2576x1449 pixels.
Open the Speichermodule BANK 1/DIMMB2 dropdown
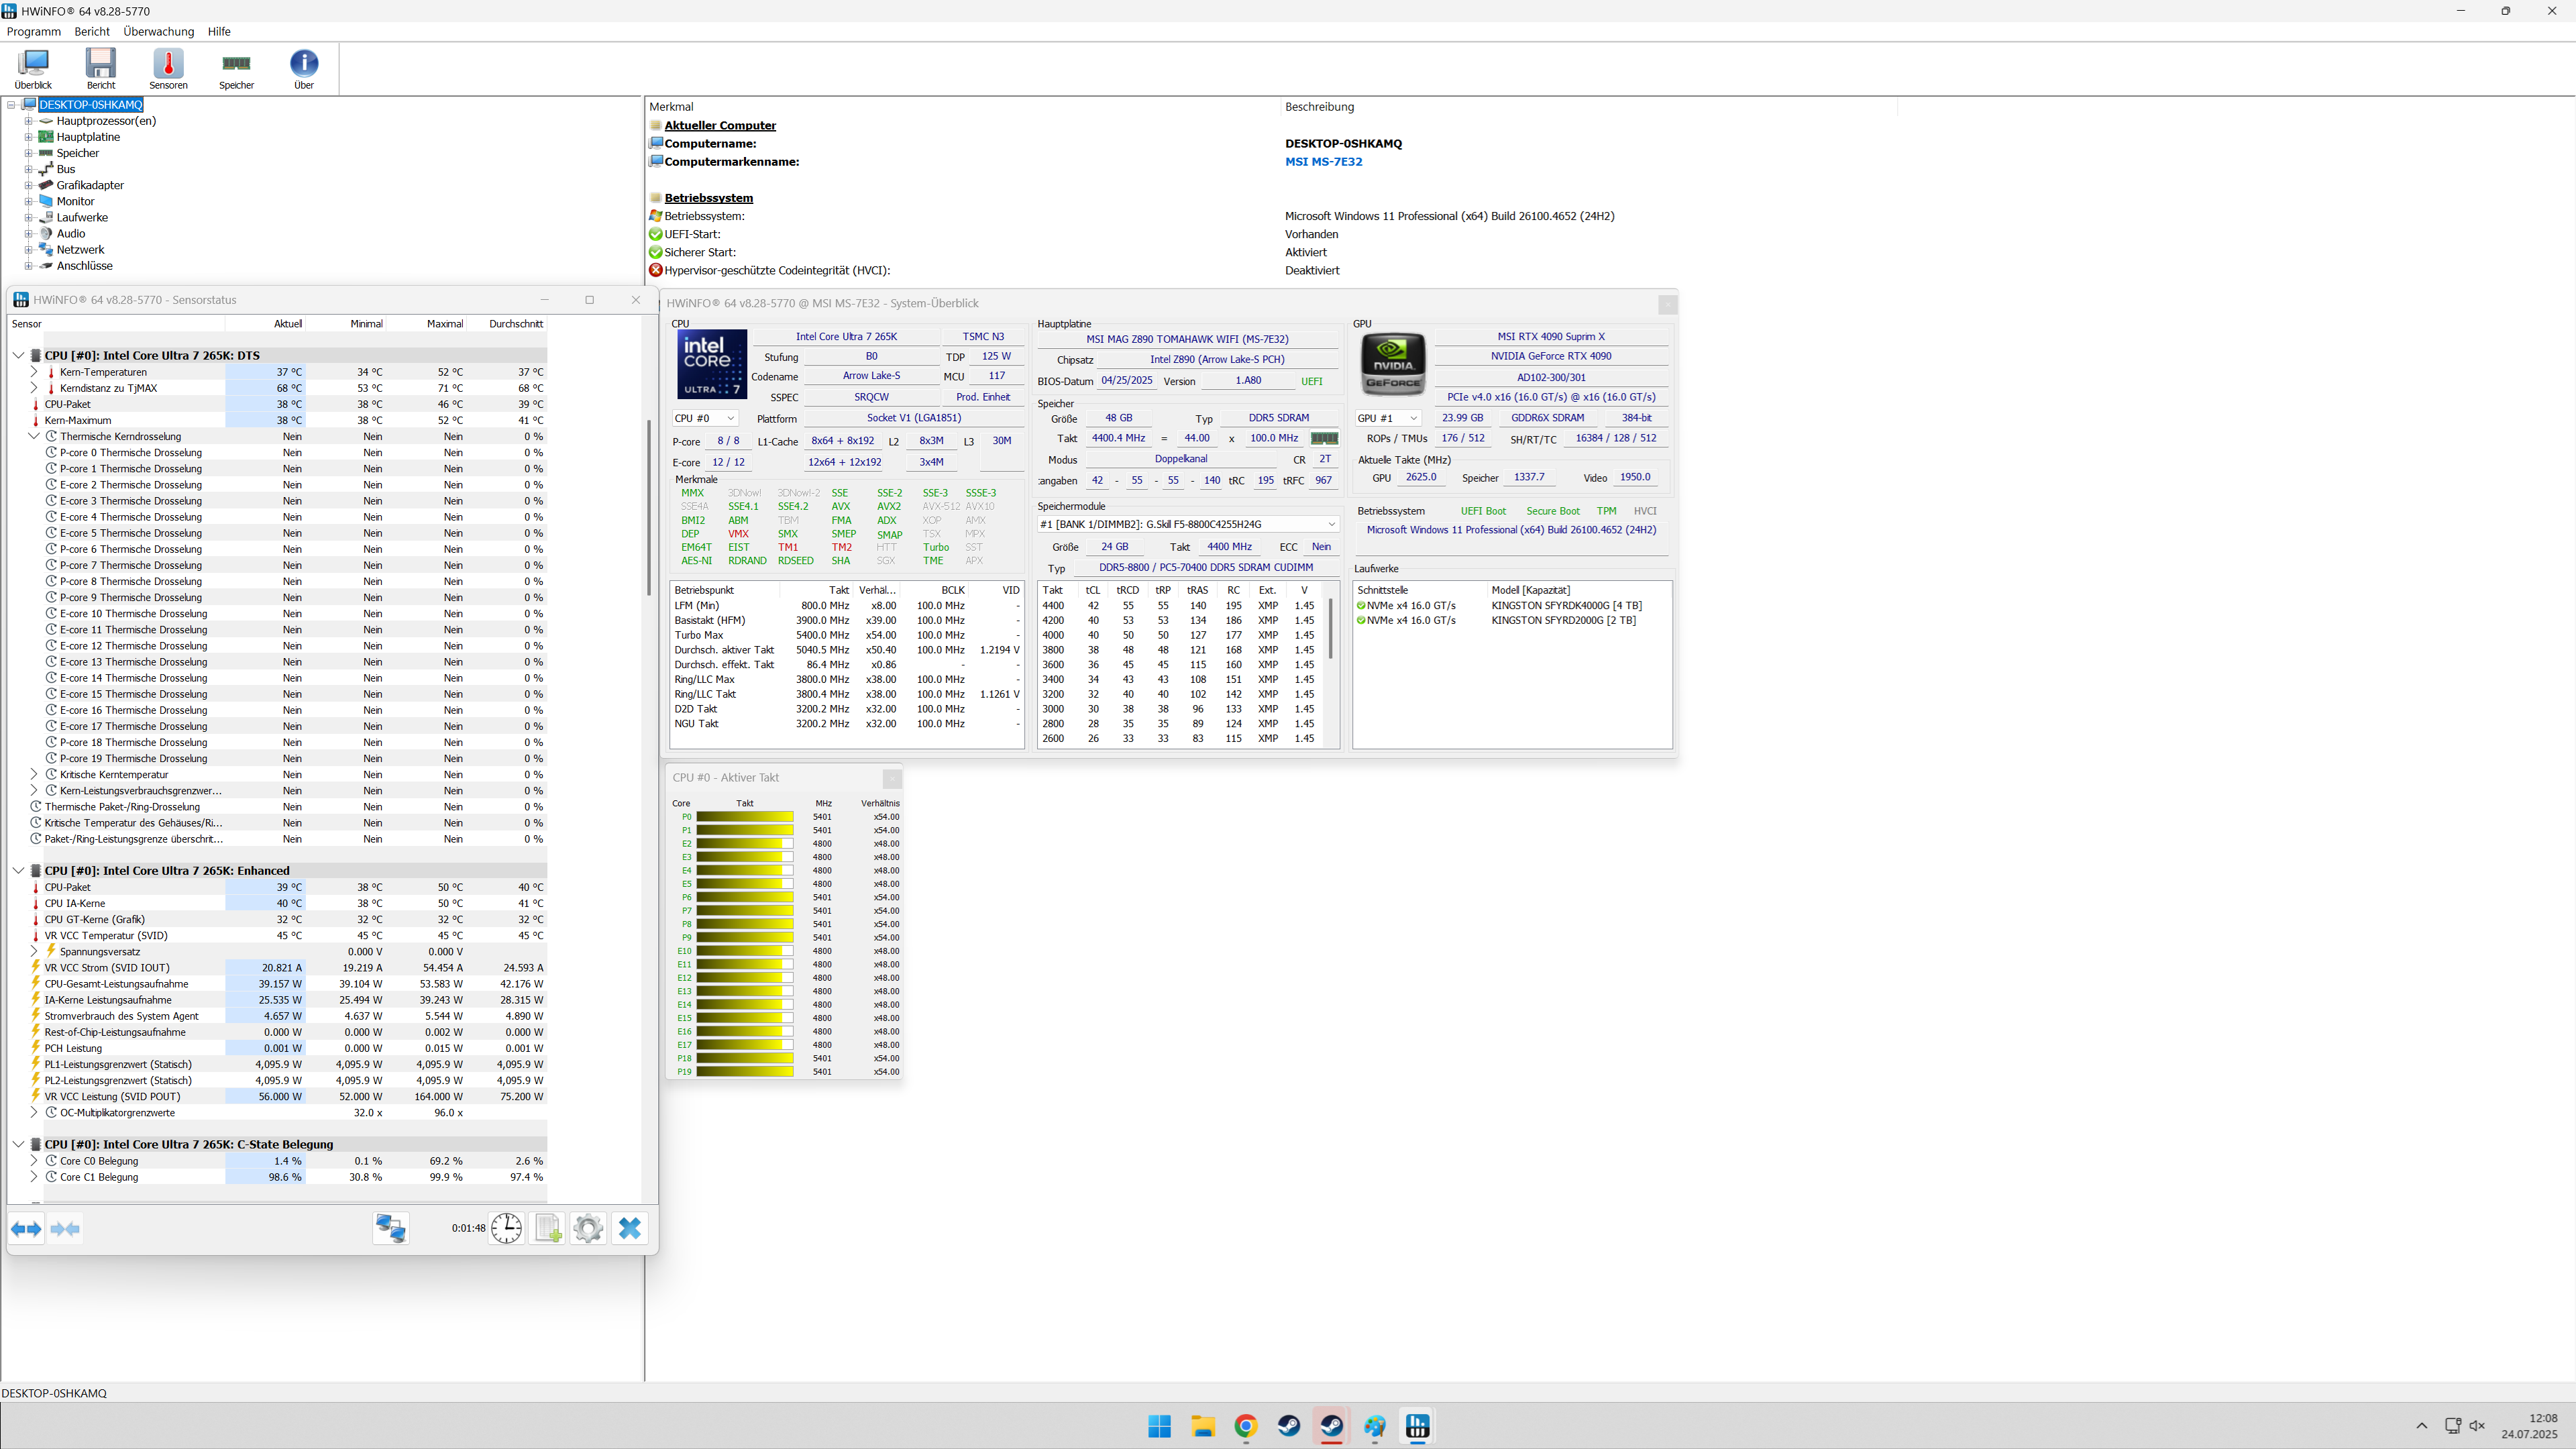[x=1188, y=524]
